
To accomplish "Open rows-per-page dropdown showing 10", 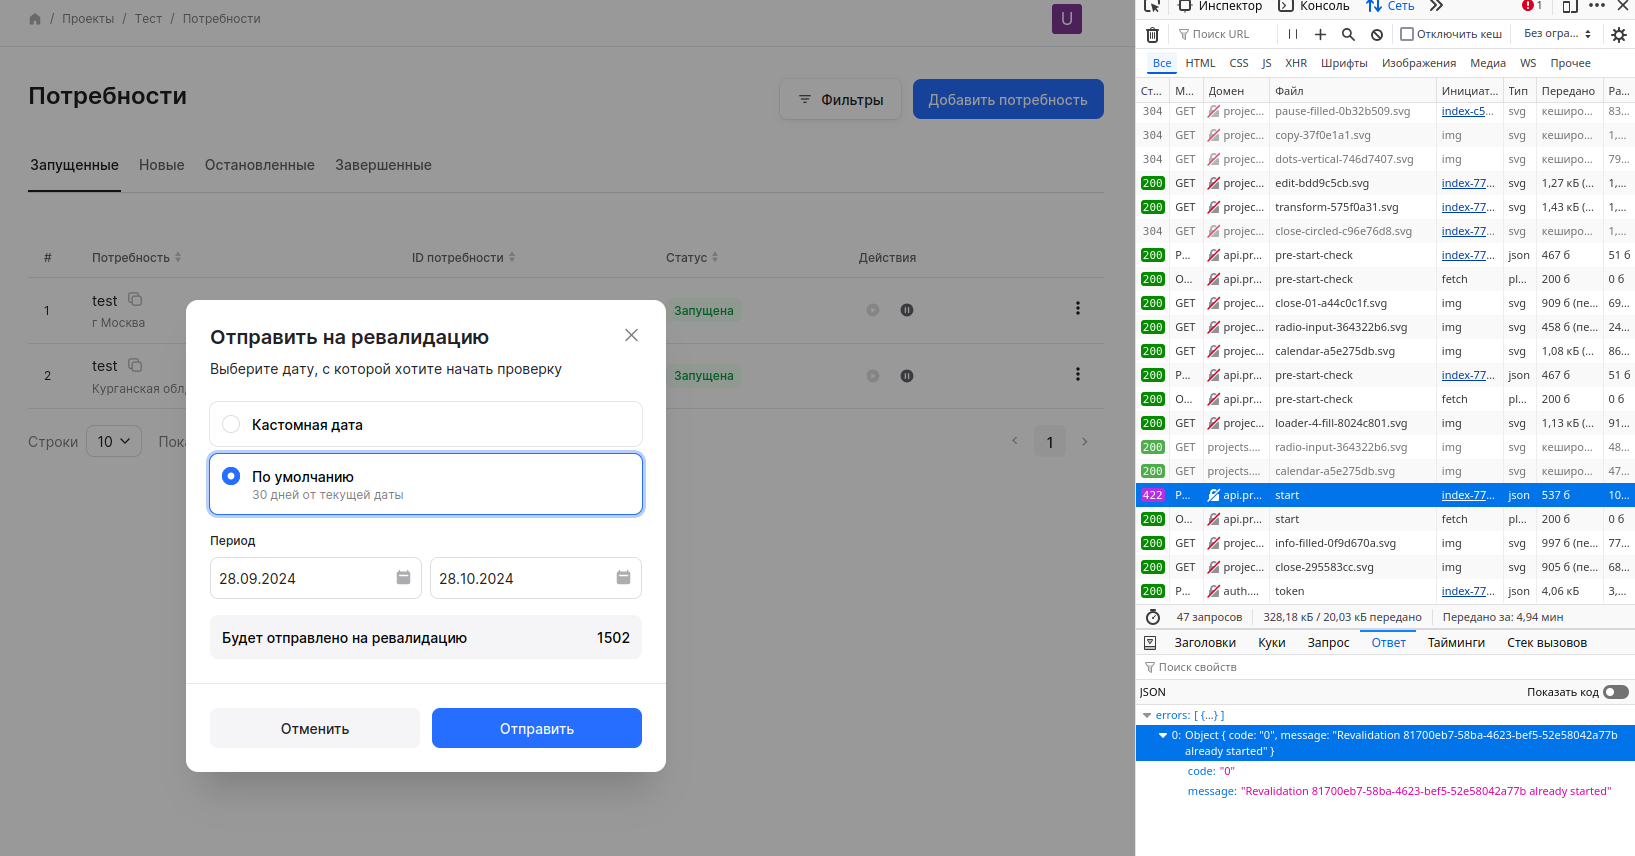I will click(x=114, y=441).
